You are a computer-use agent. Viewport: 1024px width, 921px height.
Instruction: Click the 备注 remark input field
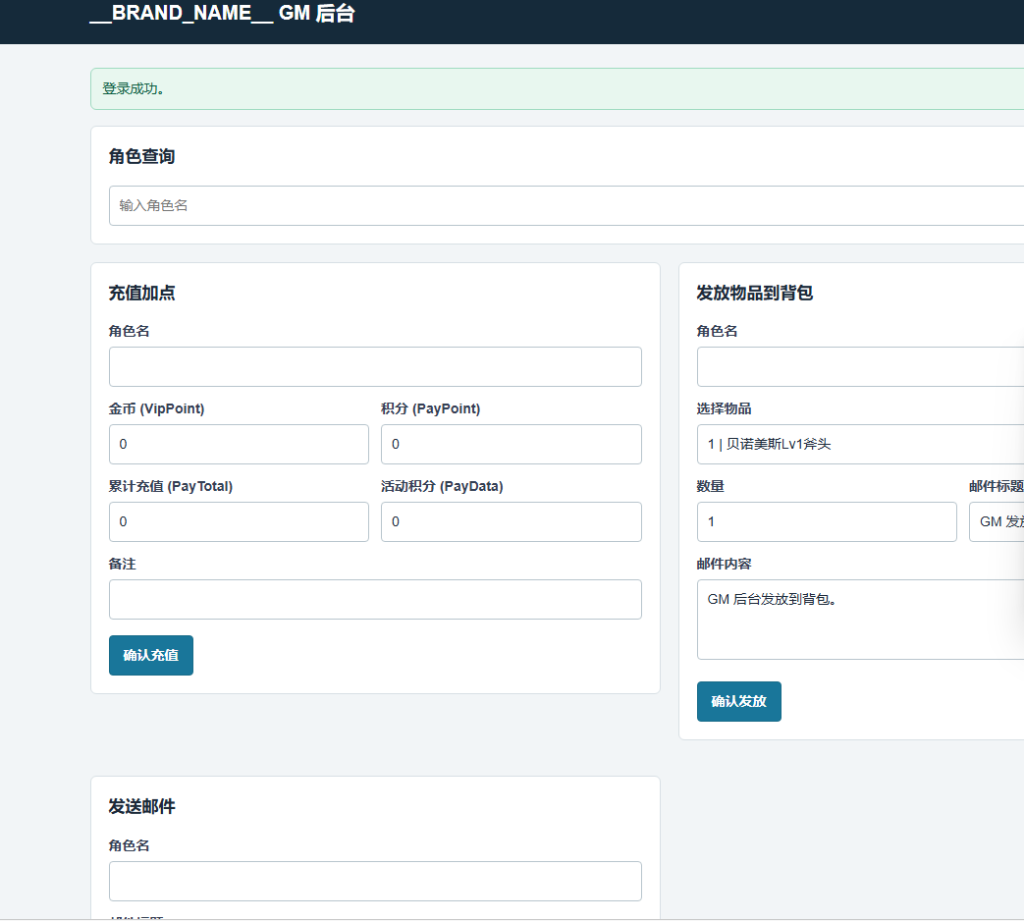(x=375, y=600)
